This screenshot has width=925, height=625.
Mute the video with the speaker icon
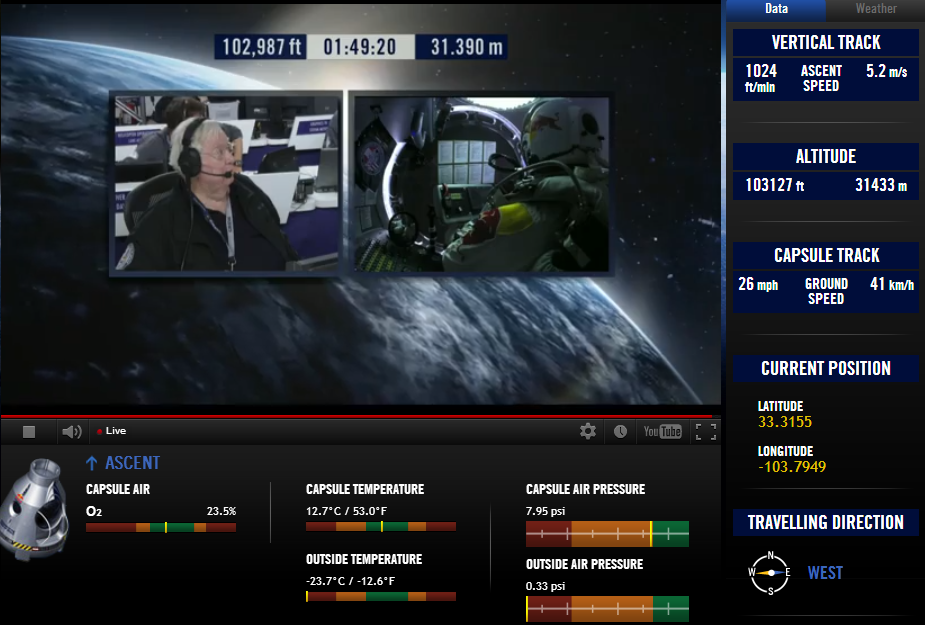(x=71, y=432)
